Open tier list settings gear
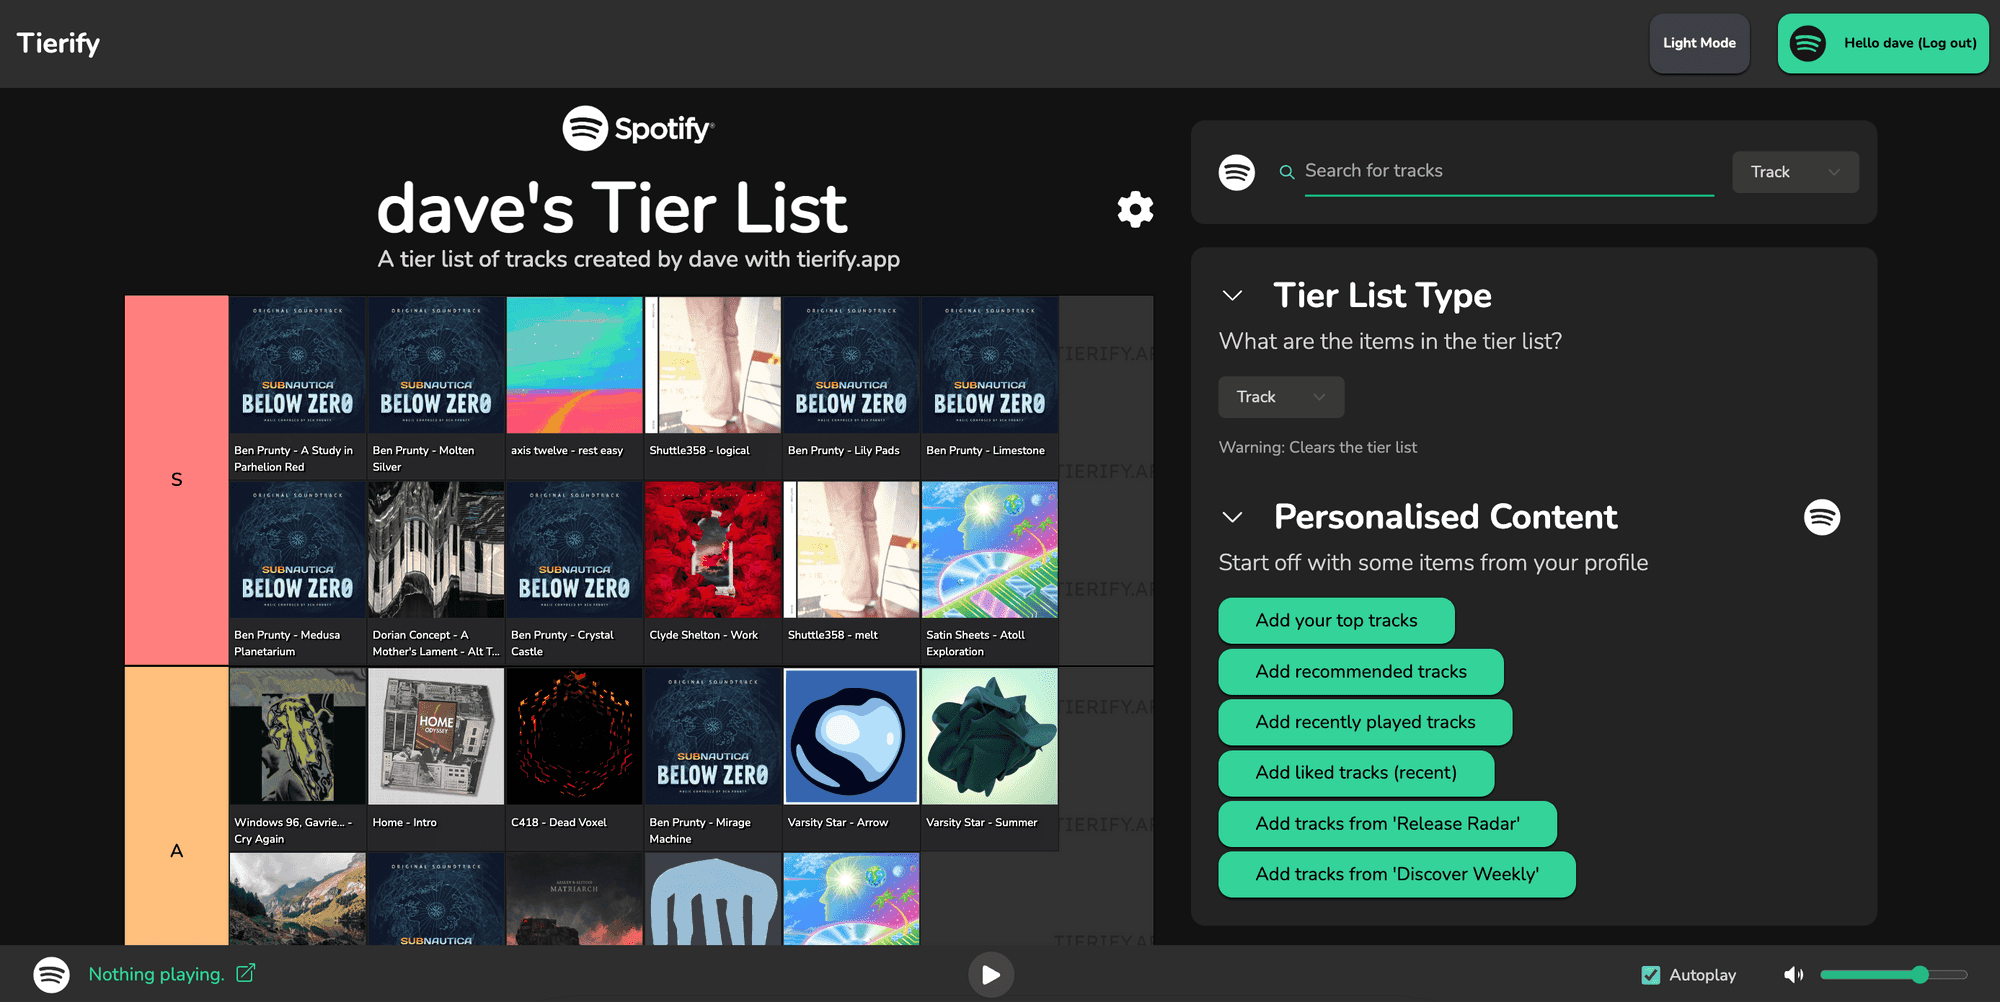This screenshot has height=1002, width=2000. pyautogui.click(x=1135, y=210)
